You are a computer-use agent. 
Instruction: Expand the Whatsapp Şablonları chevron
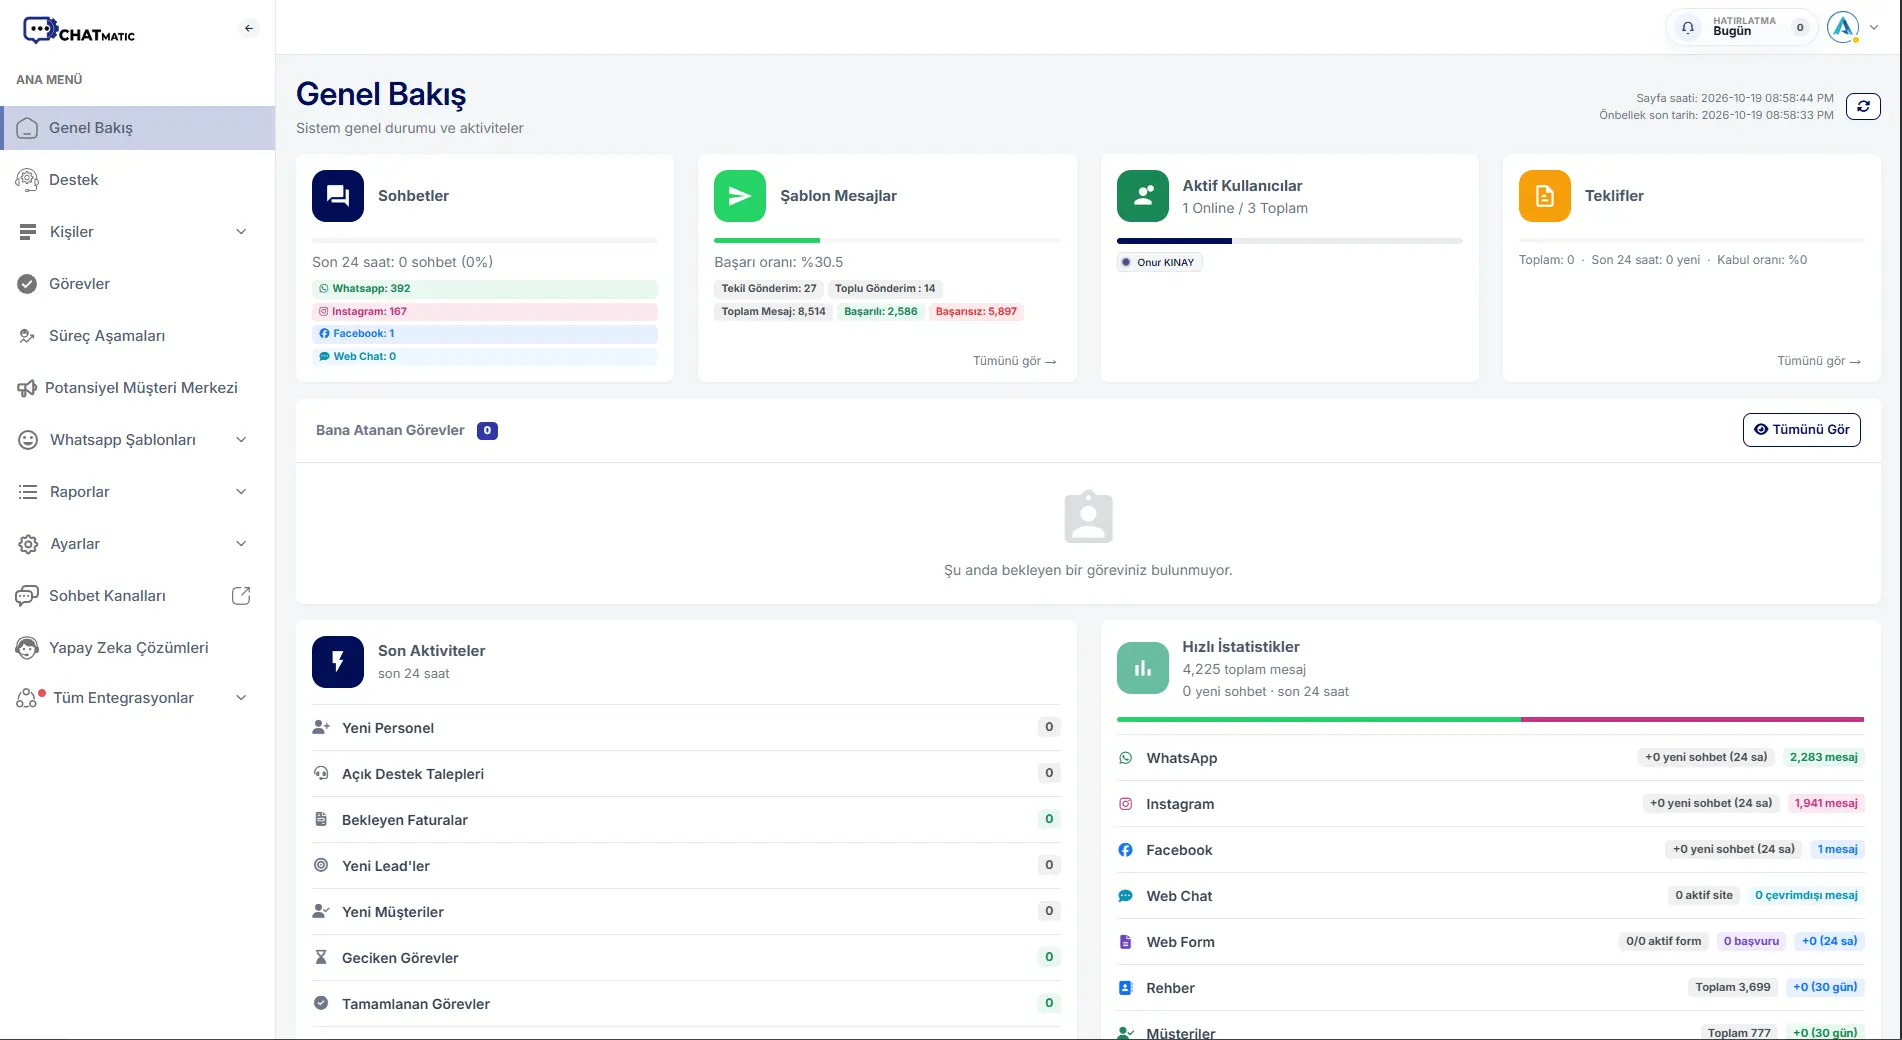point(241,440)
